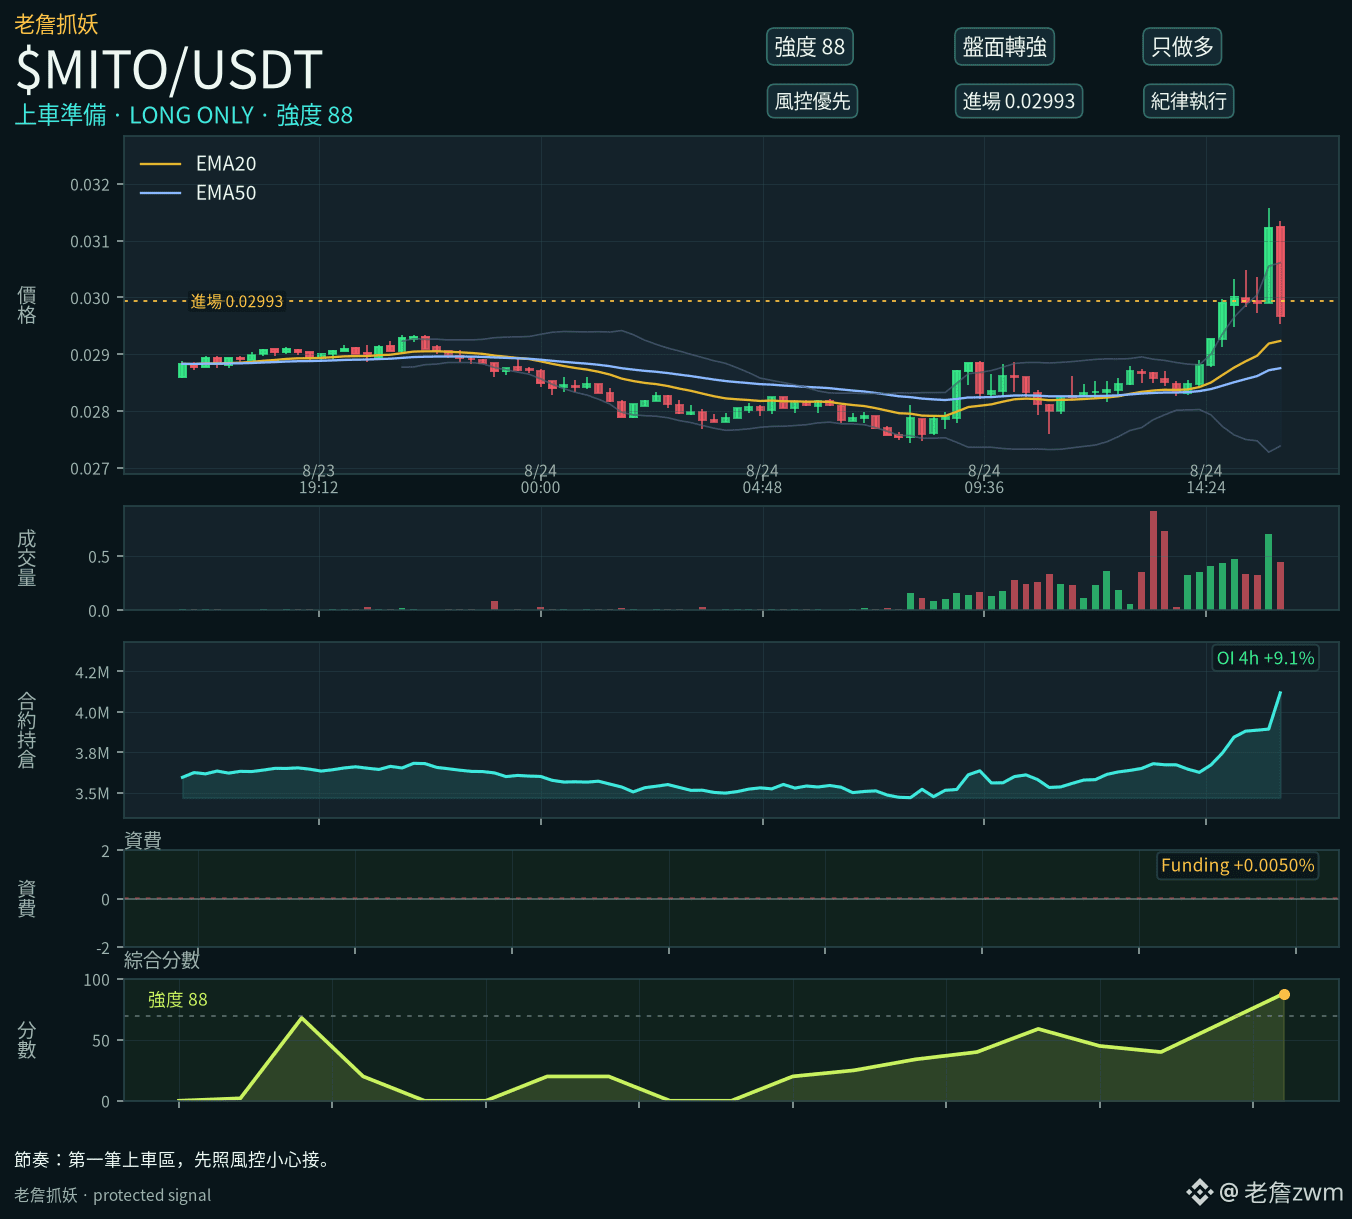Click the 進場 0.02993 line label on chart
The height and width of the screenshot is (1219, 1352).
237,301
